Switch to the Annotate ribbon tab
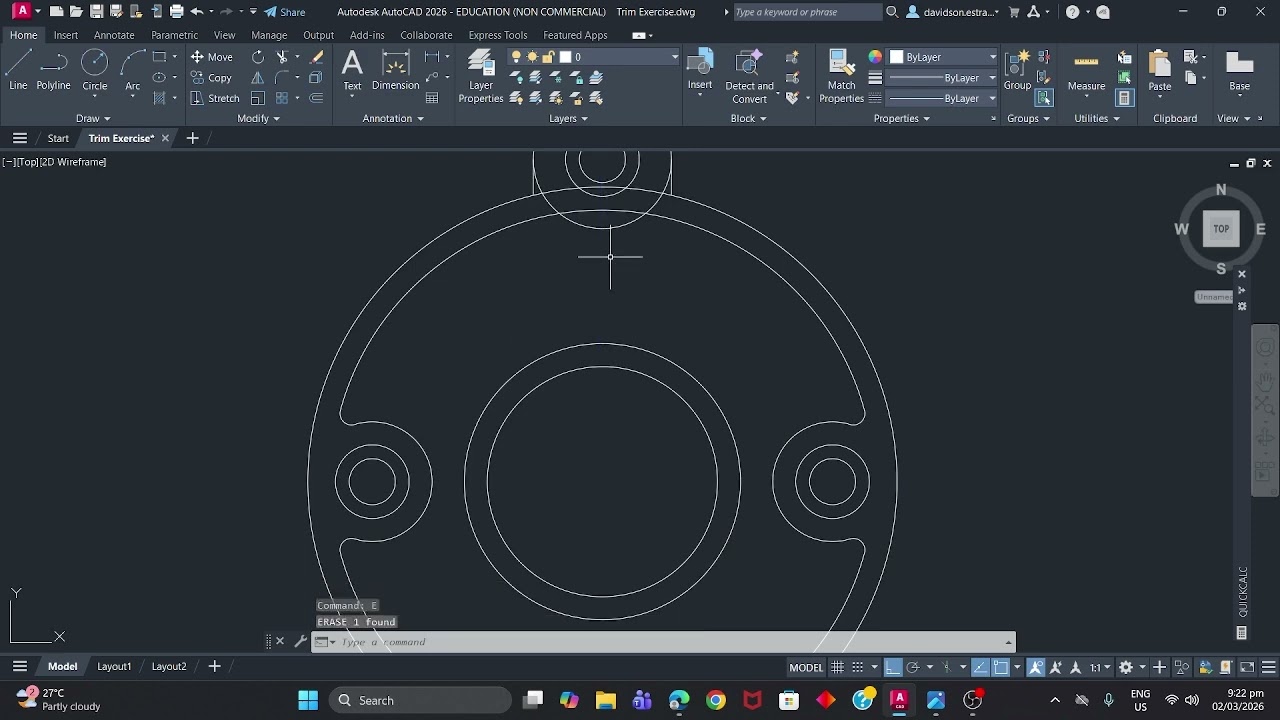The width and height of the screenshot is (1280, 720). [114, 35]
